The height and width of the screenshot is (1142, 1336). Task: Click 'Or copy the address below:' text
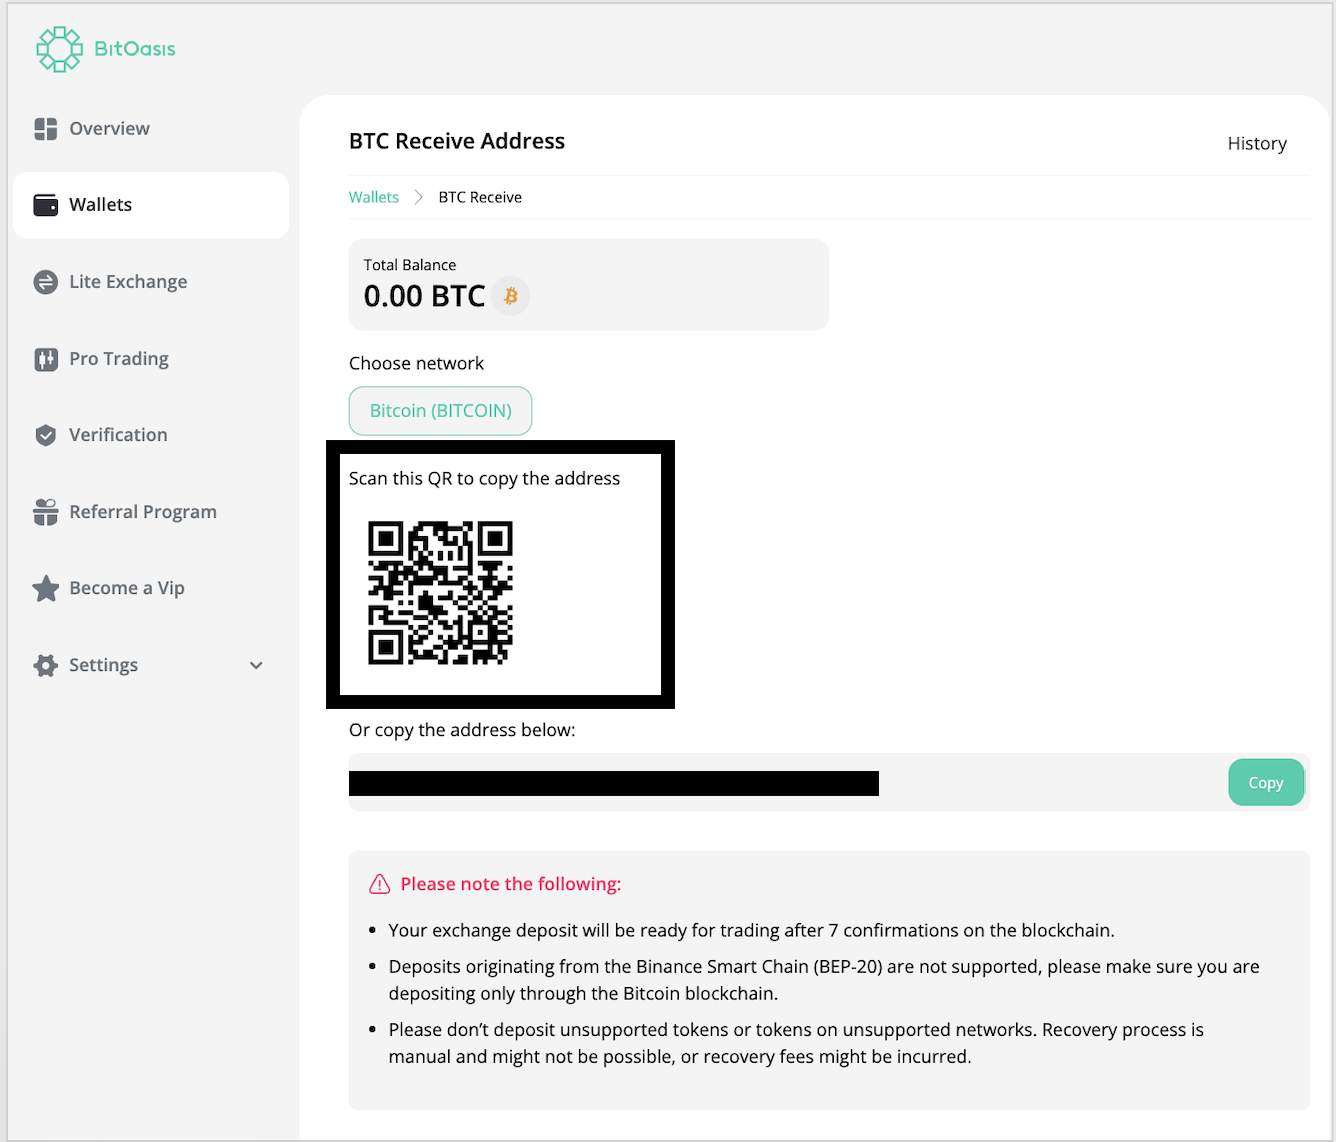click(462, 730)
